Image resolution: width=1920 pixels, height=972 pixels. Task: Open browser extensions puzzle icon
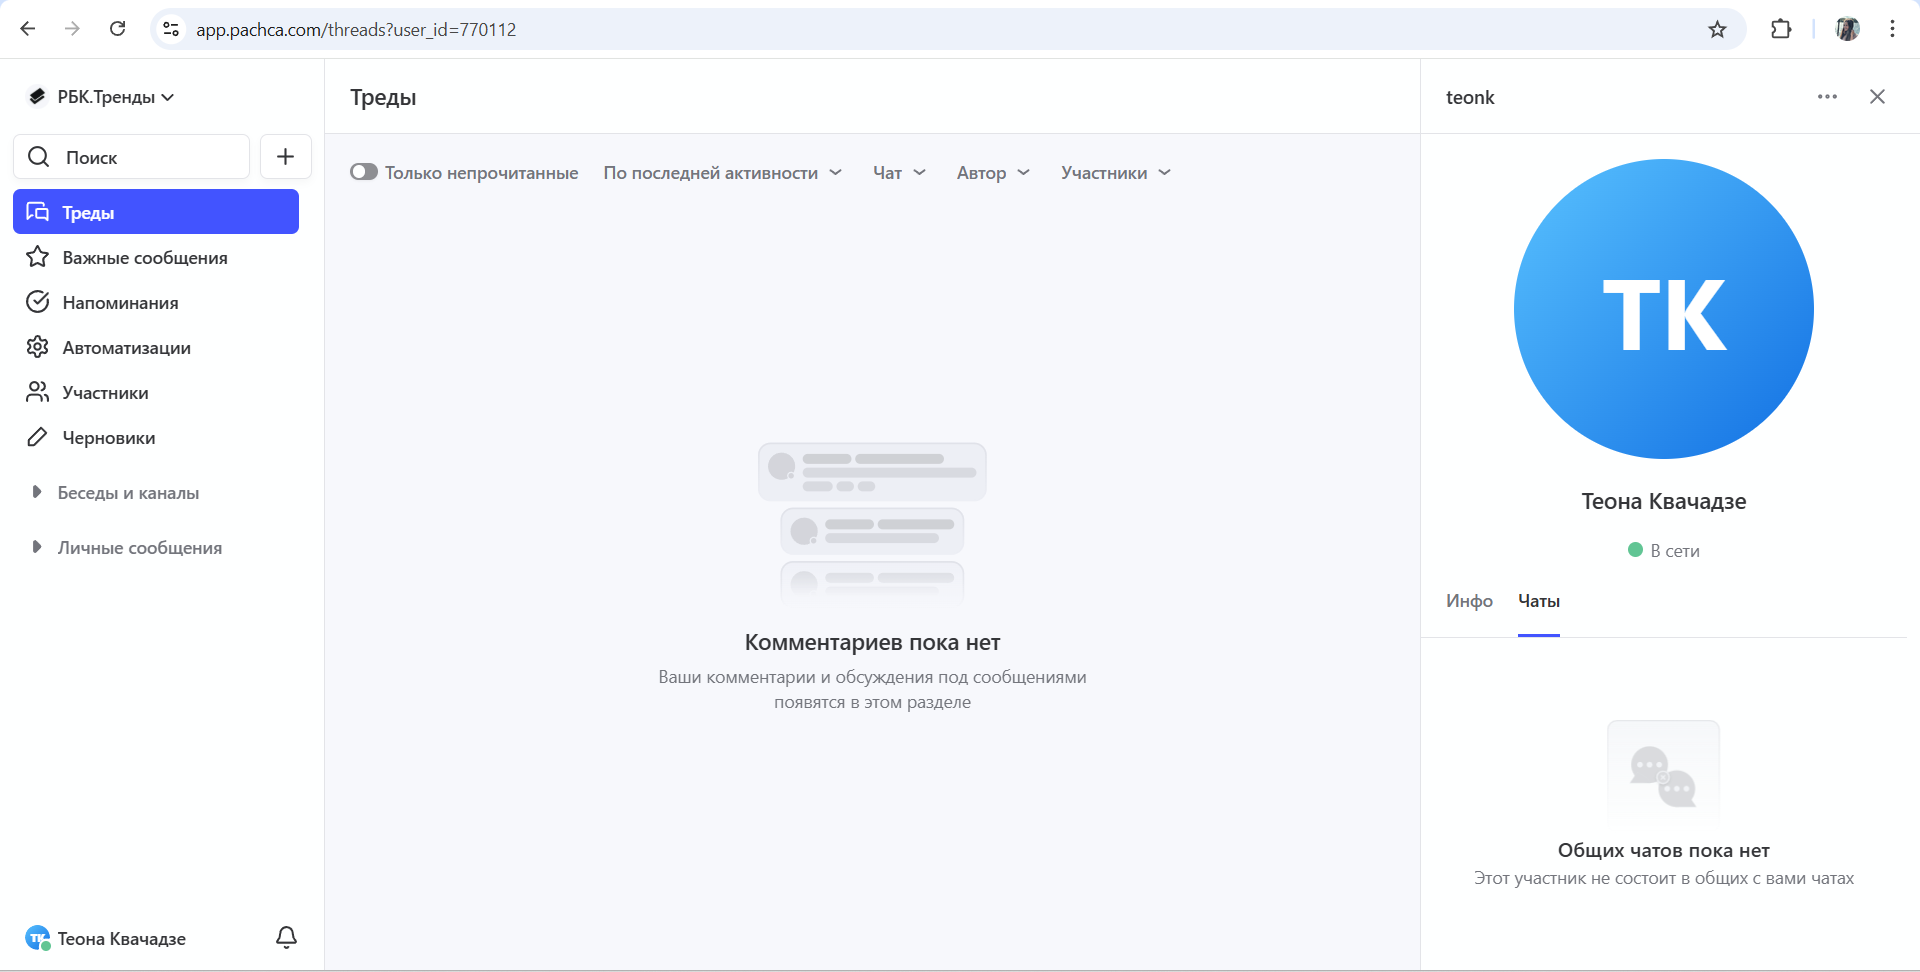(x=1781, y=29)
